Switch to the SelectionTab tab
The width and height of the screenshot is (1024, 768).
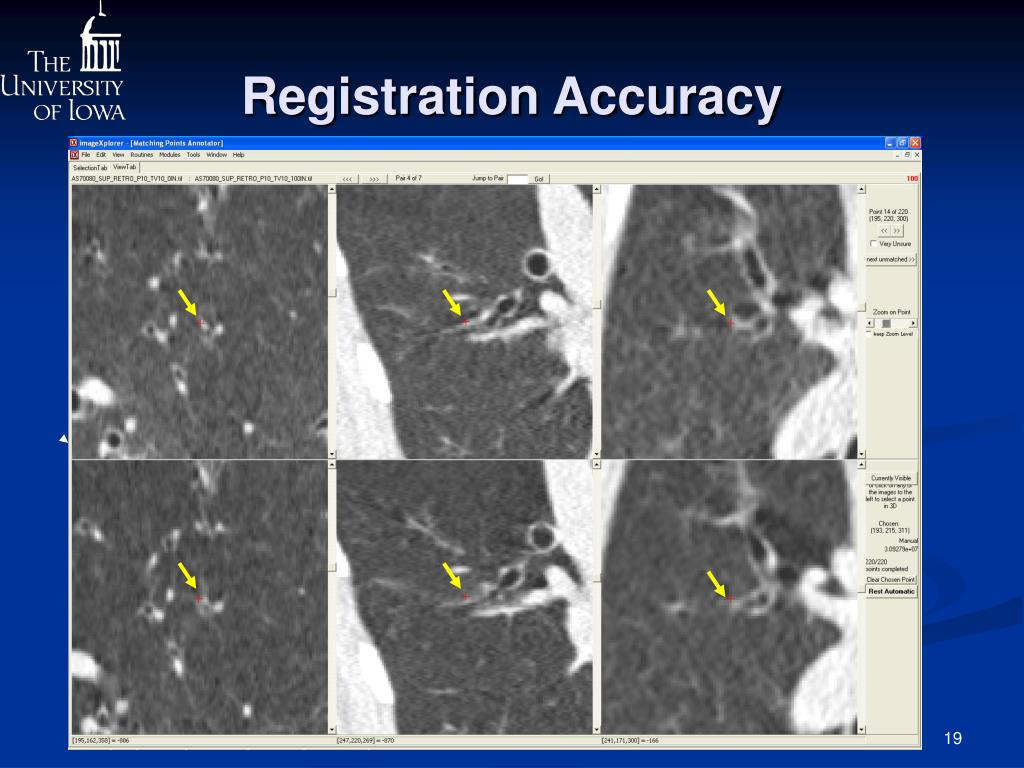(x=90, y=168)
